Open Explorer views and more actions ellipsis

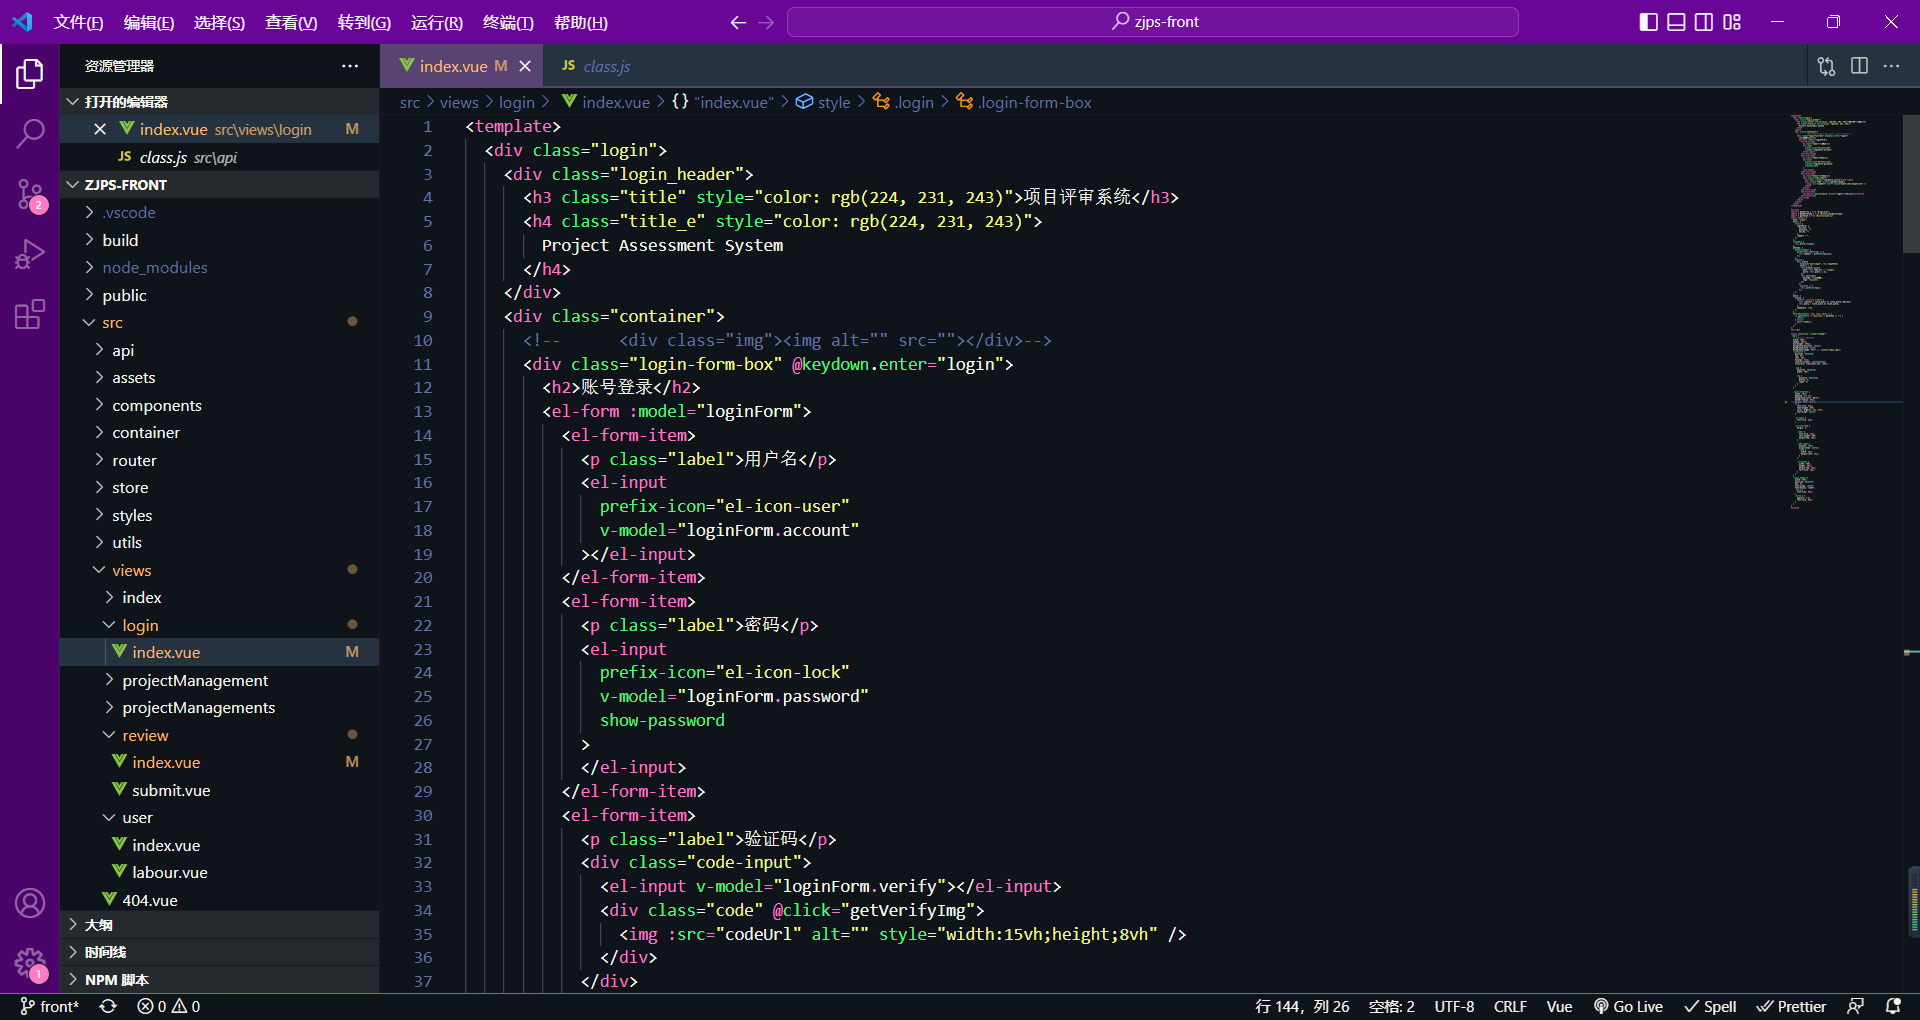click(x=350, y=66)
